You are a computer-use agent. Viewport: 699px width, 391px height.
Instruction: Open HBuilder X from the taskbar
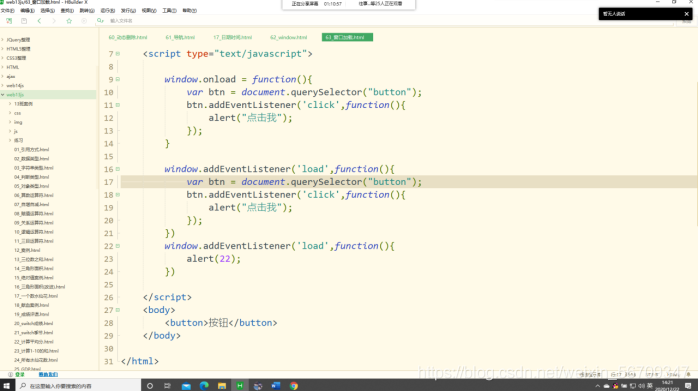coord(240,386)
